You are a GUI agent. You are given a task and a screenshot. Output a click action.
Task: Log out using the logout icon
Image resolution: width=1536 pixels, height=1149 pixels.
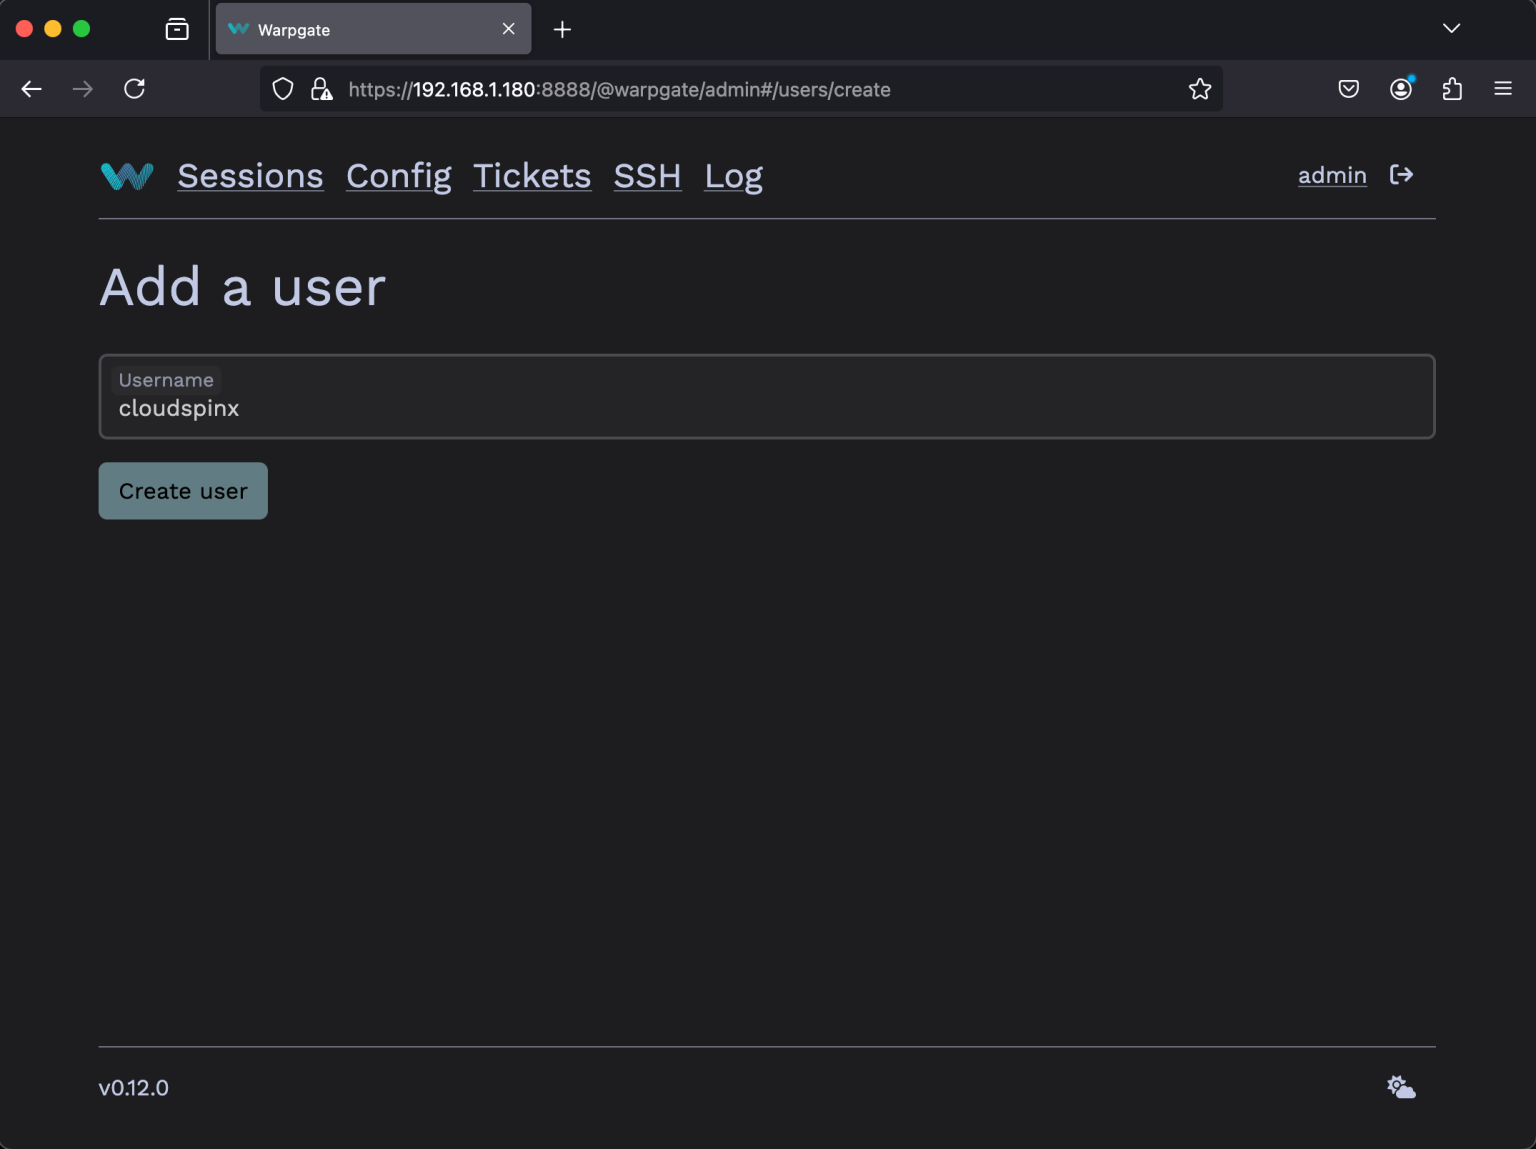(x=1402, y=175)
